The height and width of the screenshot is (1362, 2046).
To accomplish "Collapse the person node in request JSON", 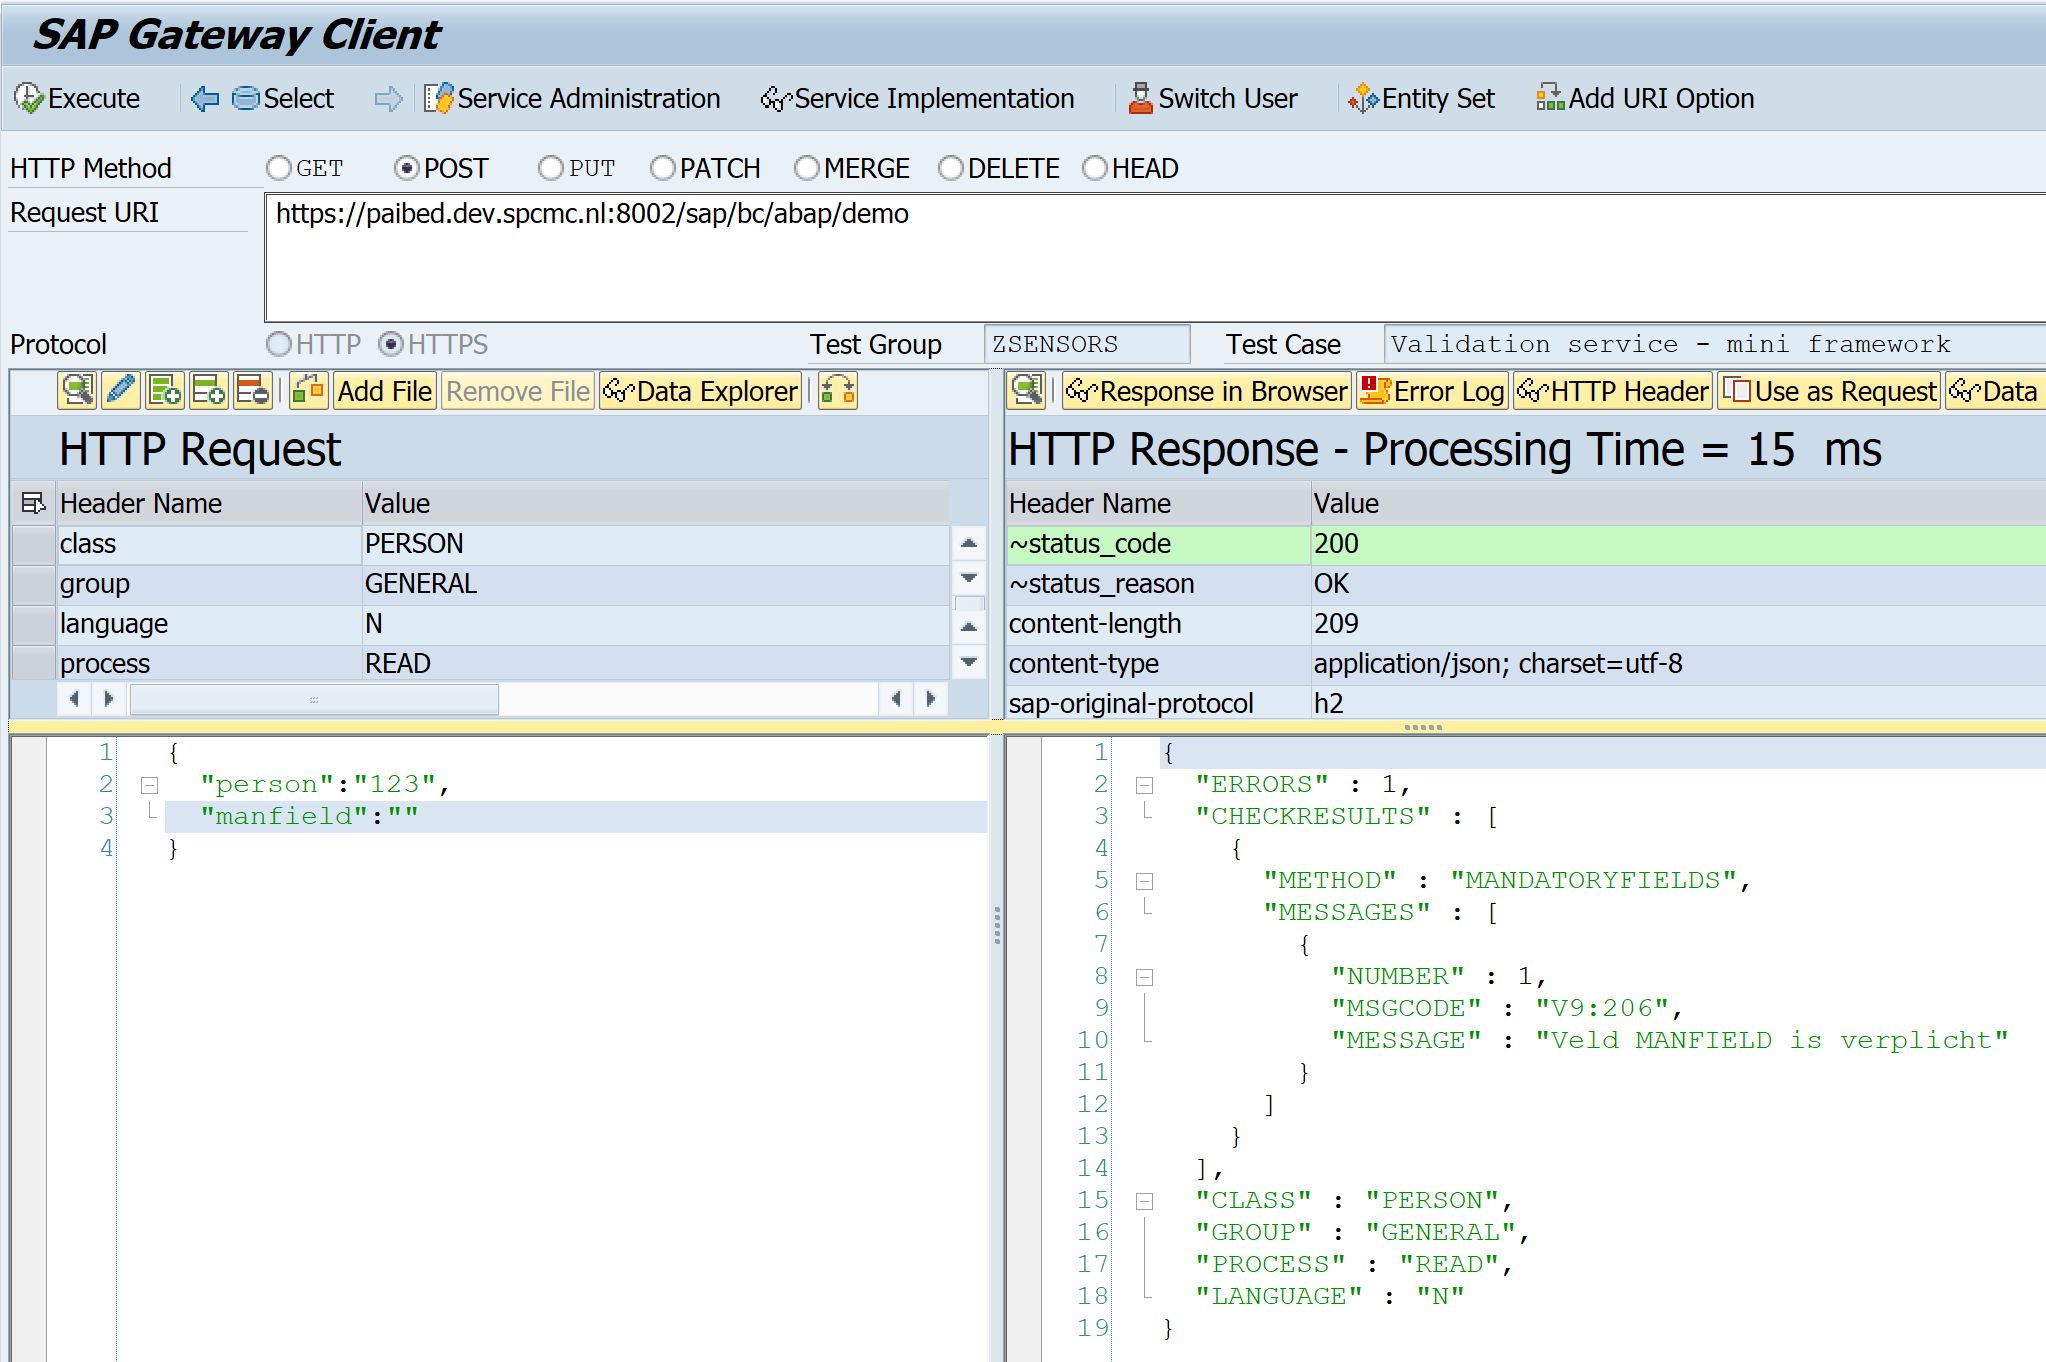I will tap(150, 785).
